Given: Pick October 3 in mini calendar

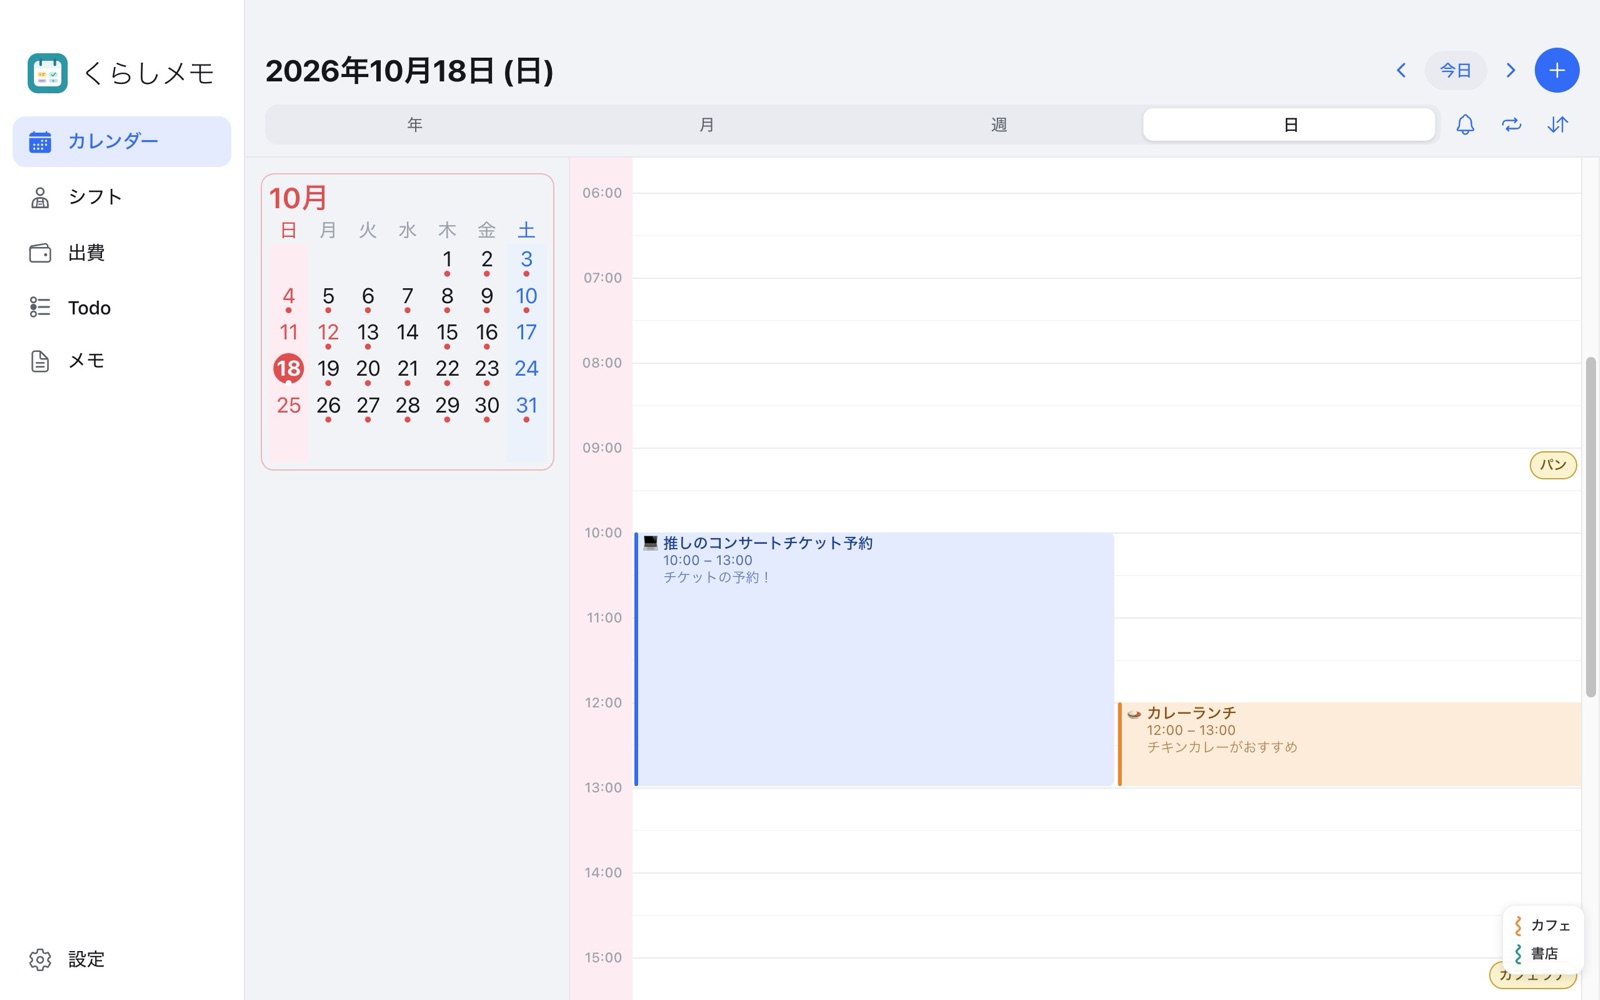Looking at the screenshot, I should [x=526, y=260].
